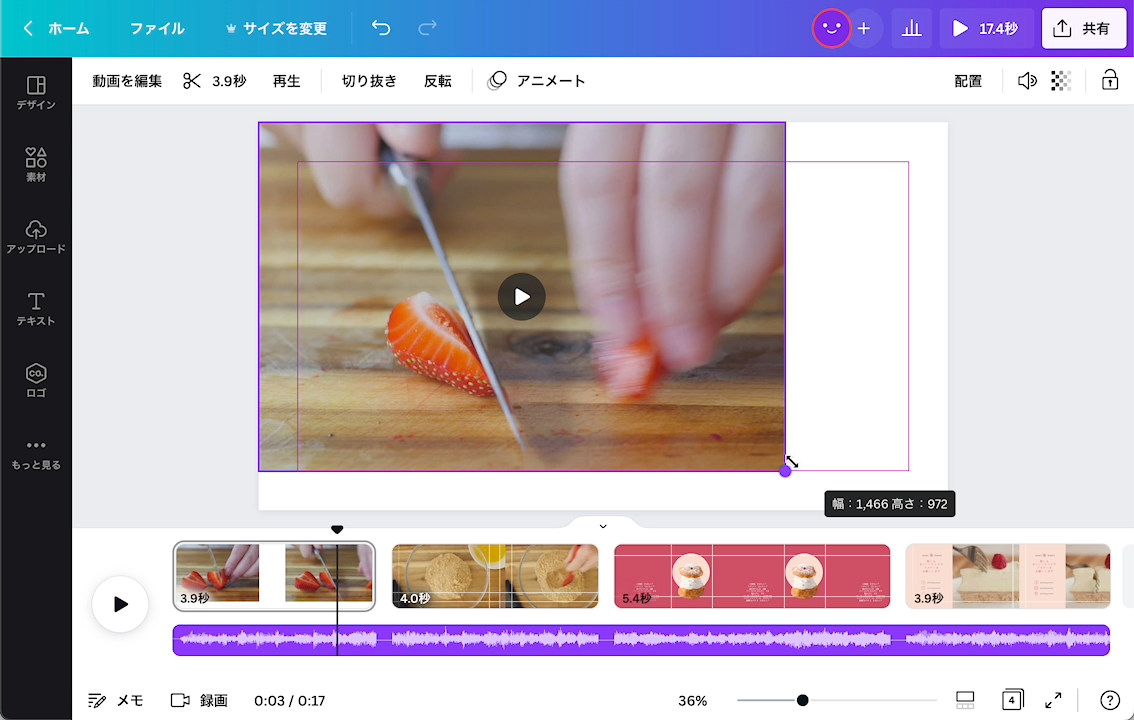Play presentation 17.4秒 button
1134x720 pixels.
point(986,28)
